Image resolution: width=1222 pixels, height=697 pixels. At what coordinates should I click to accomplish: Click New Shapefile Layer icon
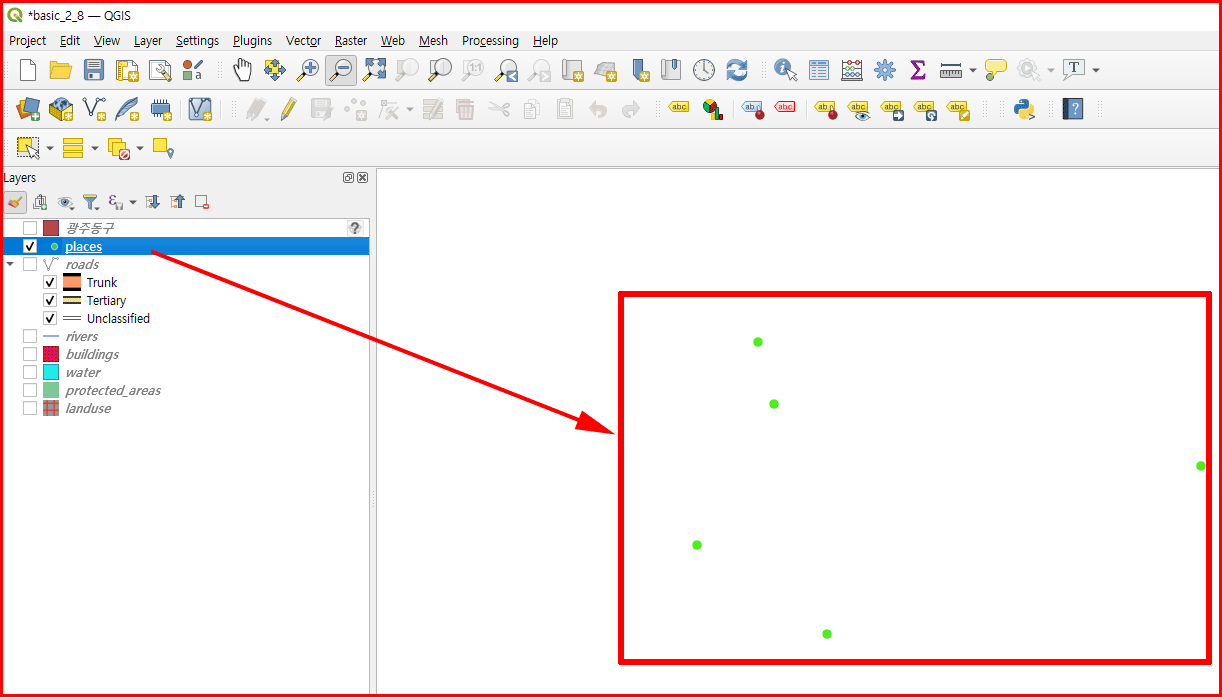(x=94, y=109)
